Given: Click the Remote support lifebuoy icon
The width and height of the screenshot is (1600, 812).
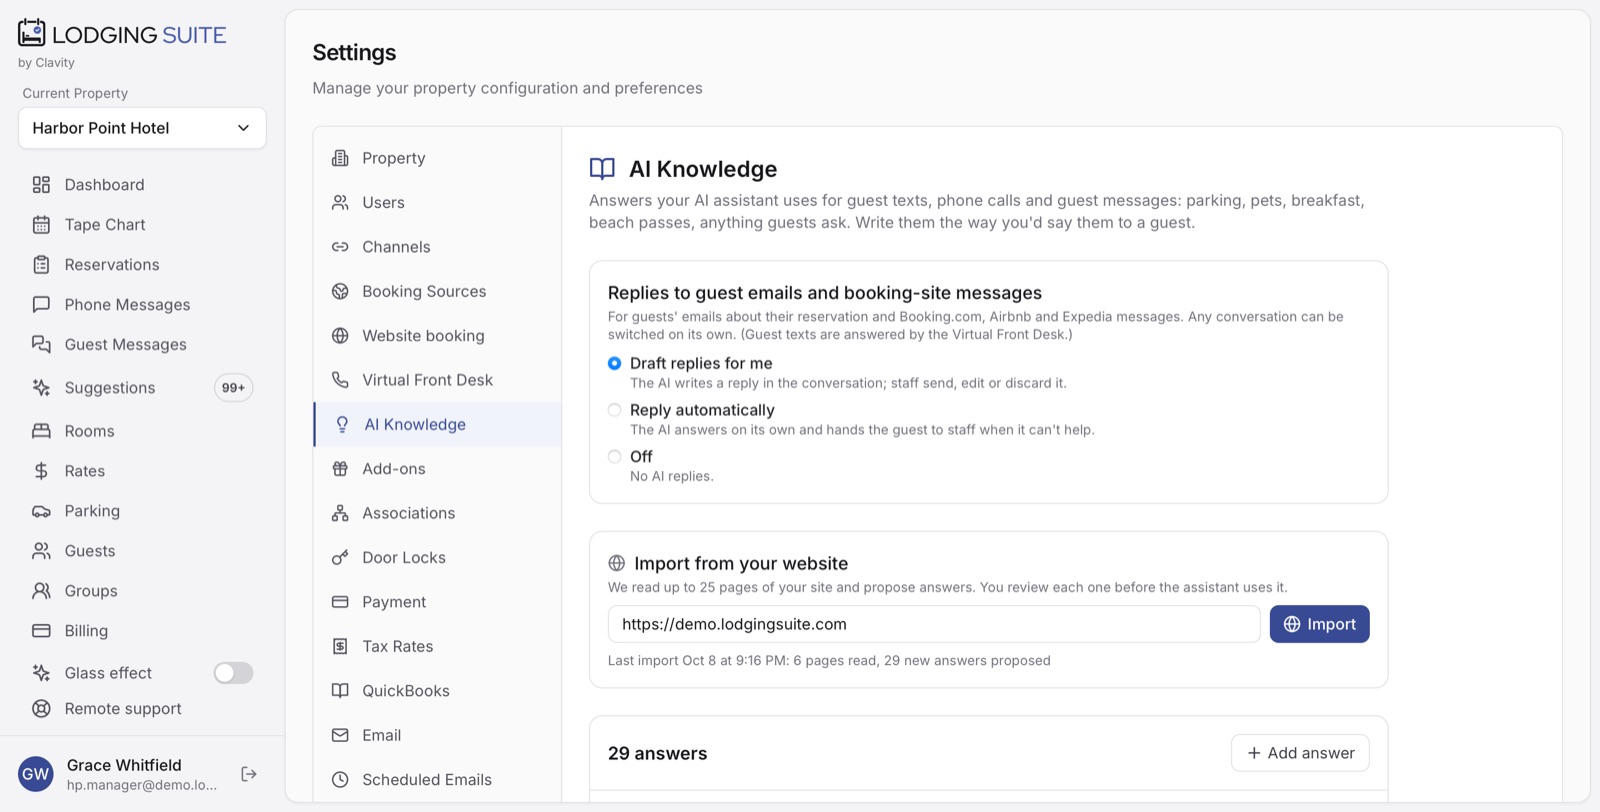Looking at the screenshot, I should click(41, 709).
